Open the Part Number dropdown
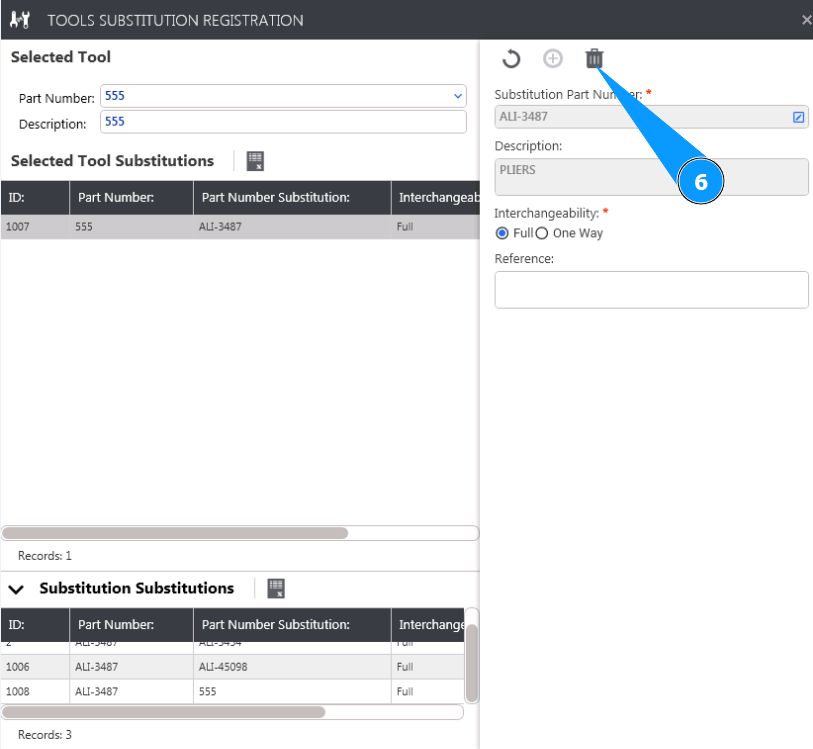The height and width of the screenshot is (749, 813). 458,97
